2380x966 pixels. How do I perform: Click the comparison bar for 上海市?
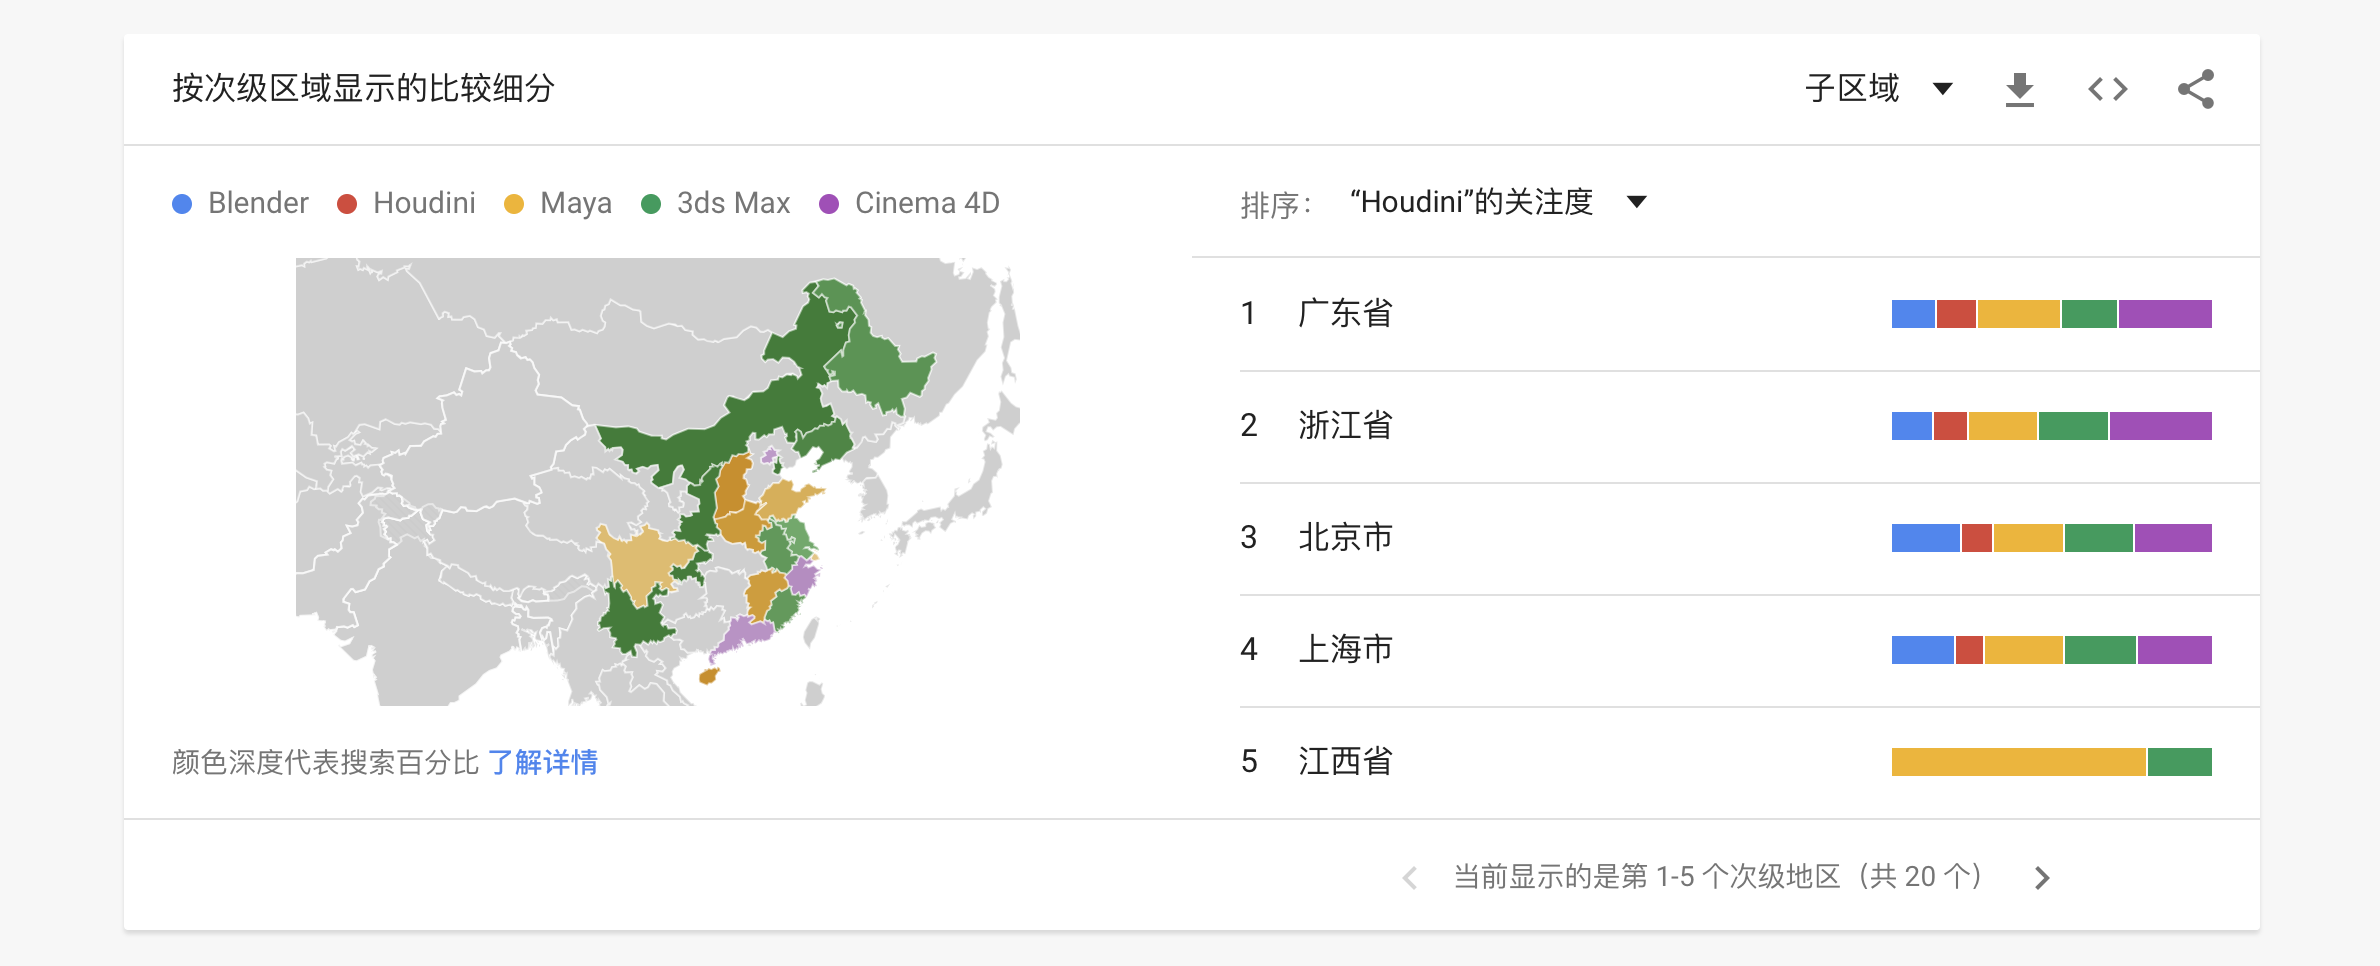point(2051,650)
